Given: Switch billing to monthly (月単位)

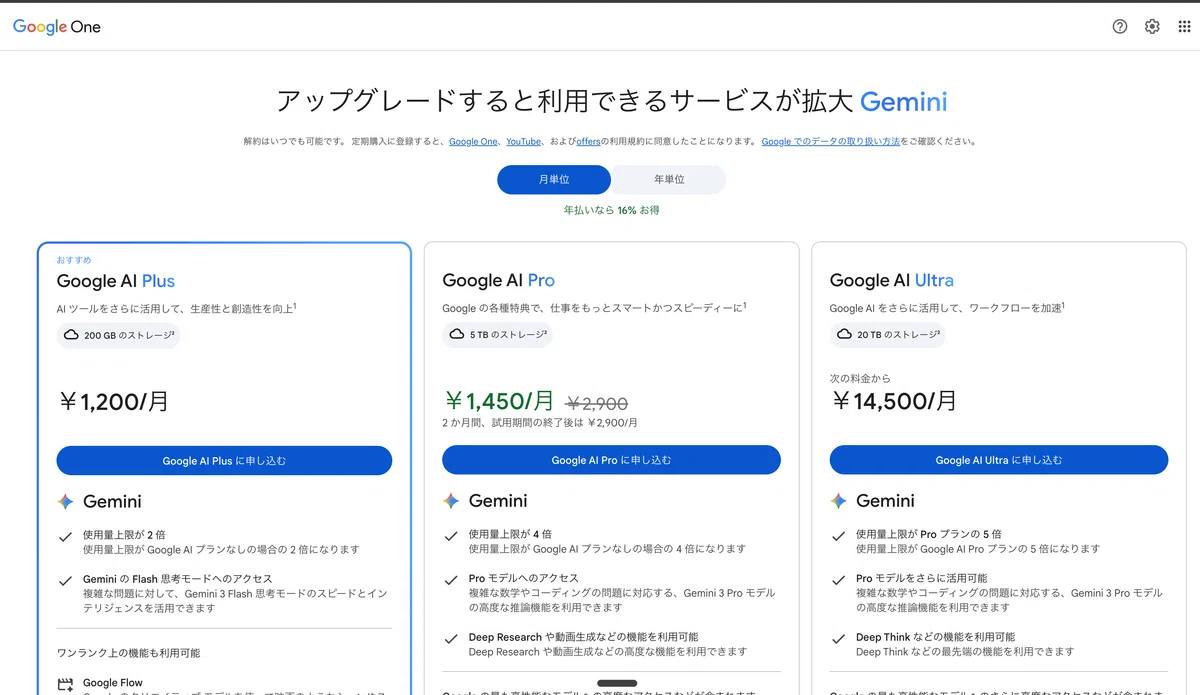Looking at the screenshot, I should coord(554,180).
